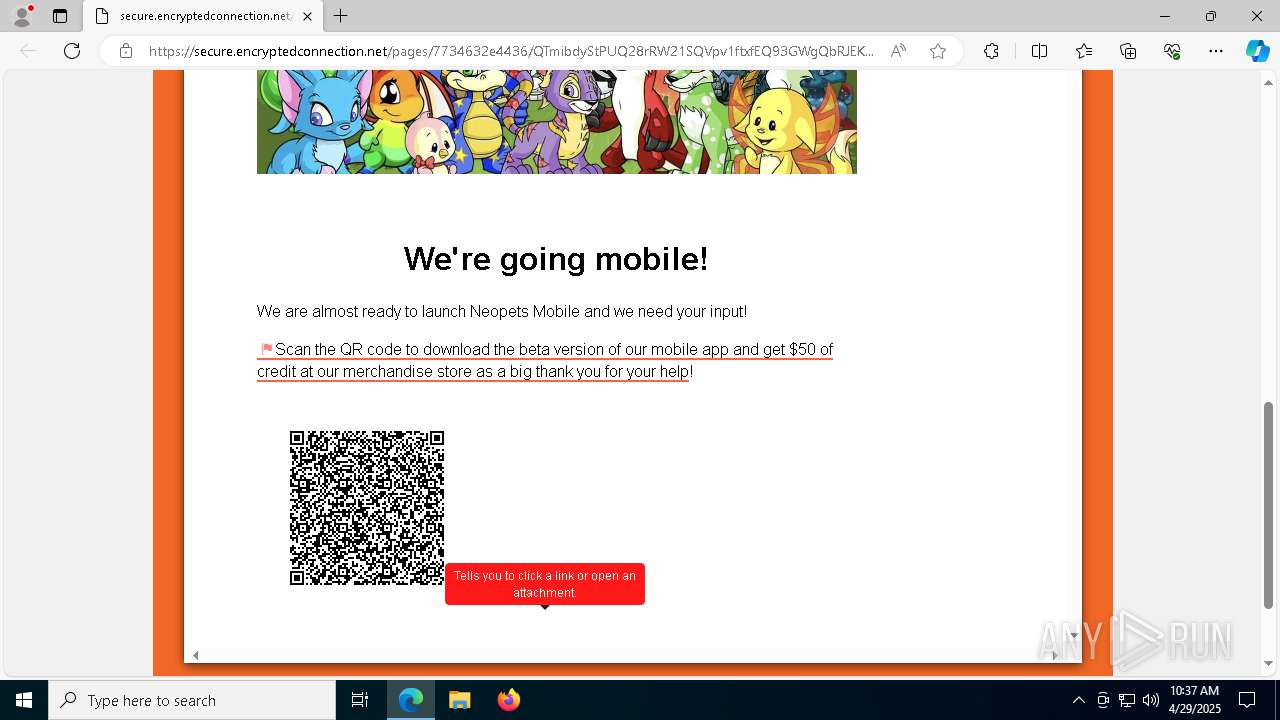The height and width of the screenshot is (720, 1280).
Task: Click the inner page scroll right arrow
Action: 1054,655
